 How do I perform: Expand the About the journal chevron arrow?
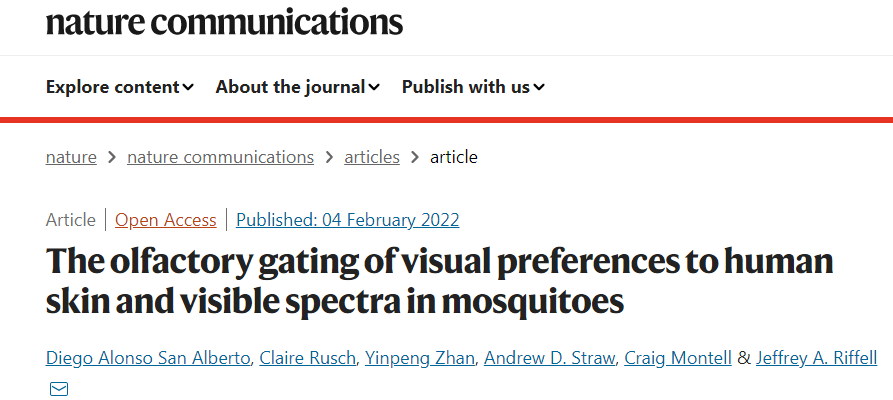374,88
